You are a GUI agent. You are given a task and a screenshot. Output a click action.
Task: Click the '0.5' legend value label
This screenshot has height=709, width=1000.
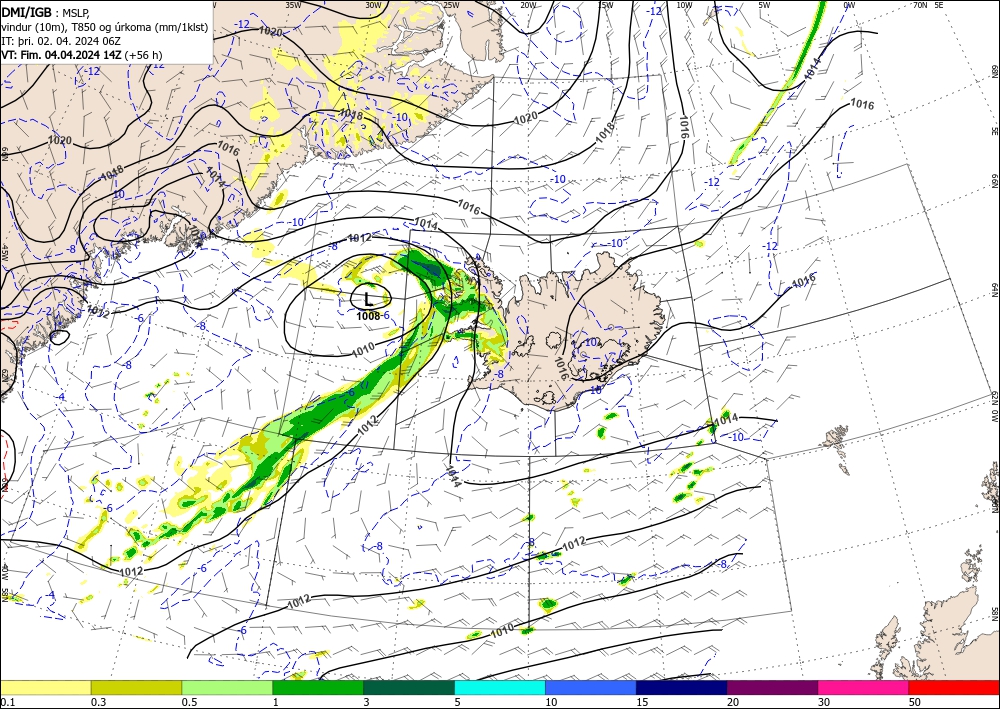click(x=189, y=702)
